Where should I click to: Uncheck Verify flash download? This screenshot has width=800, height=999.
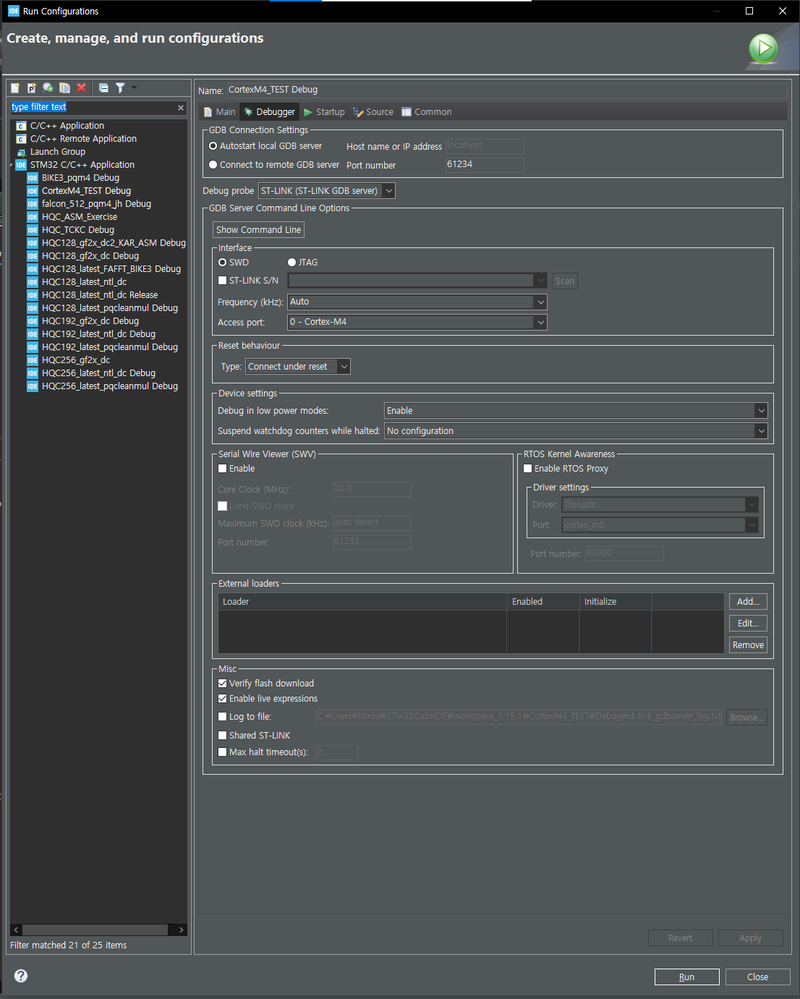[x=223, y=683]
